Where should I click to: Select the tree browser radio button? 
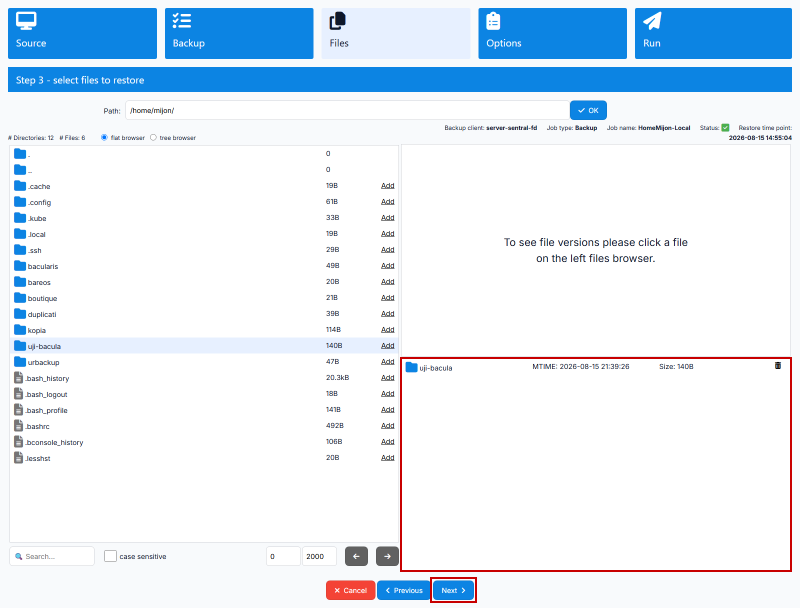click(153, 137)
